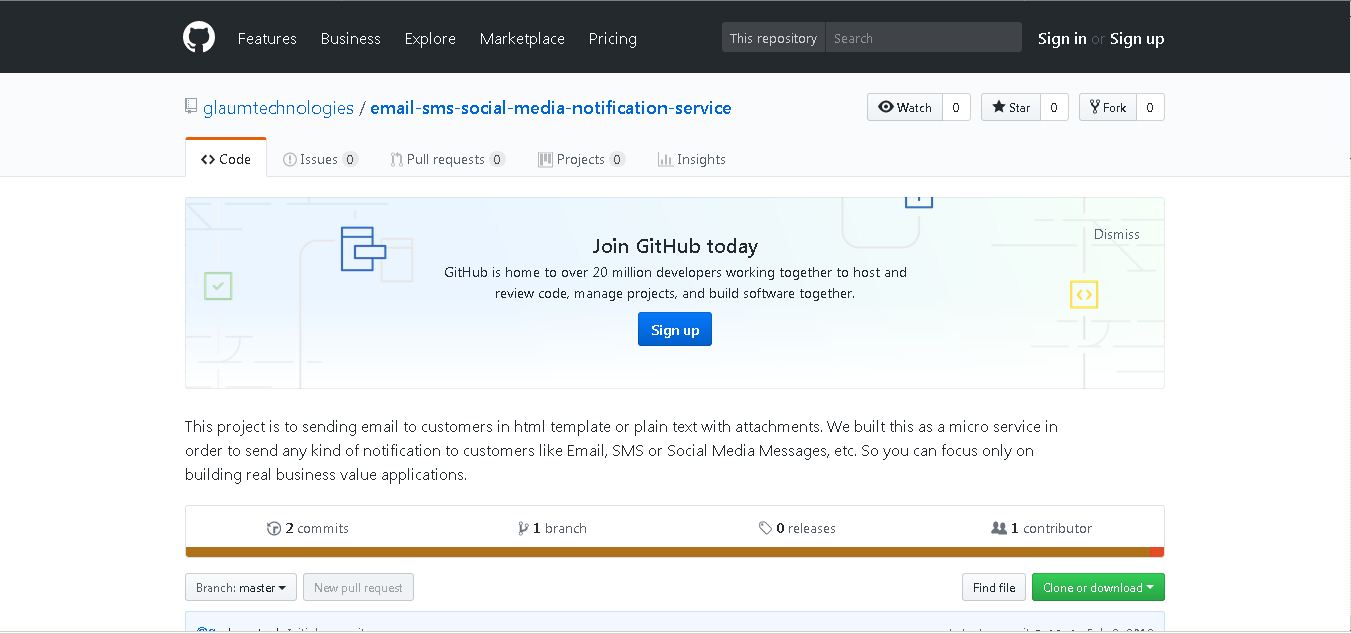Switch to the Pull requests tab
Screen dimensions: 1351x634
(x=447, y=159)
